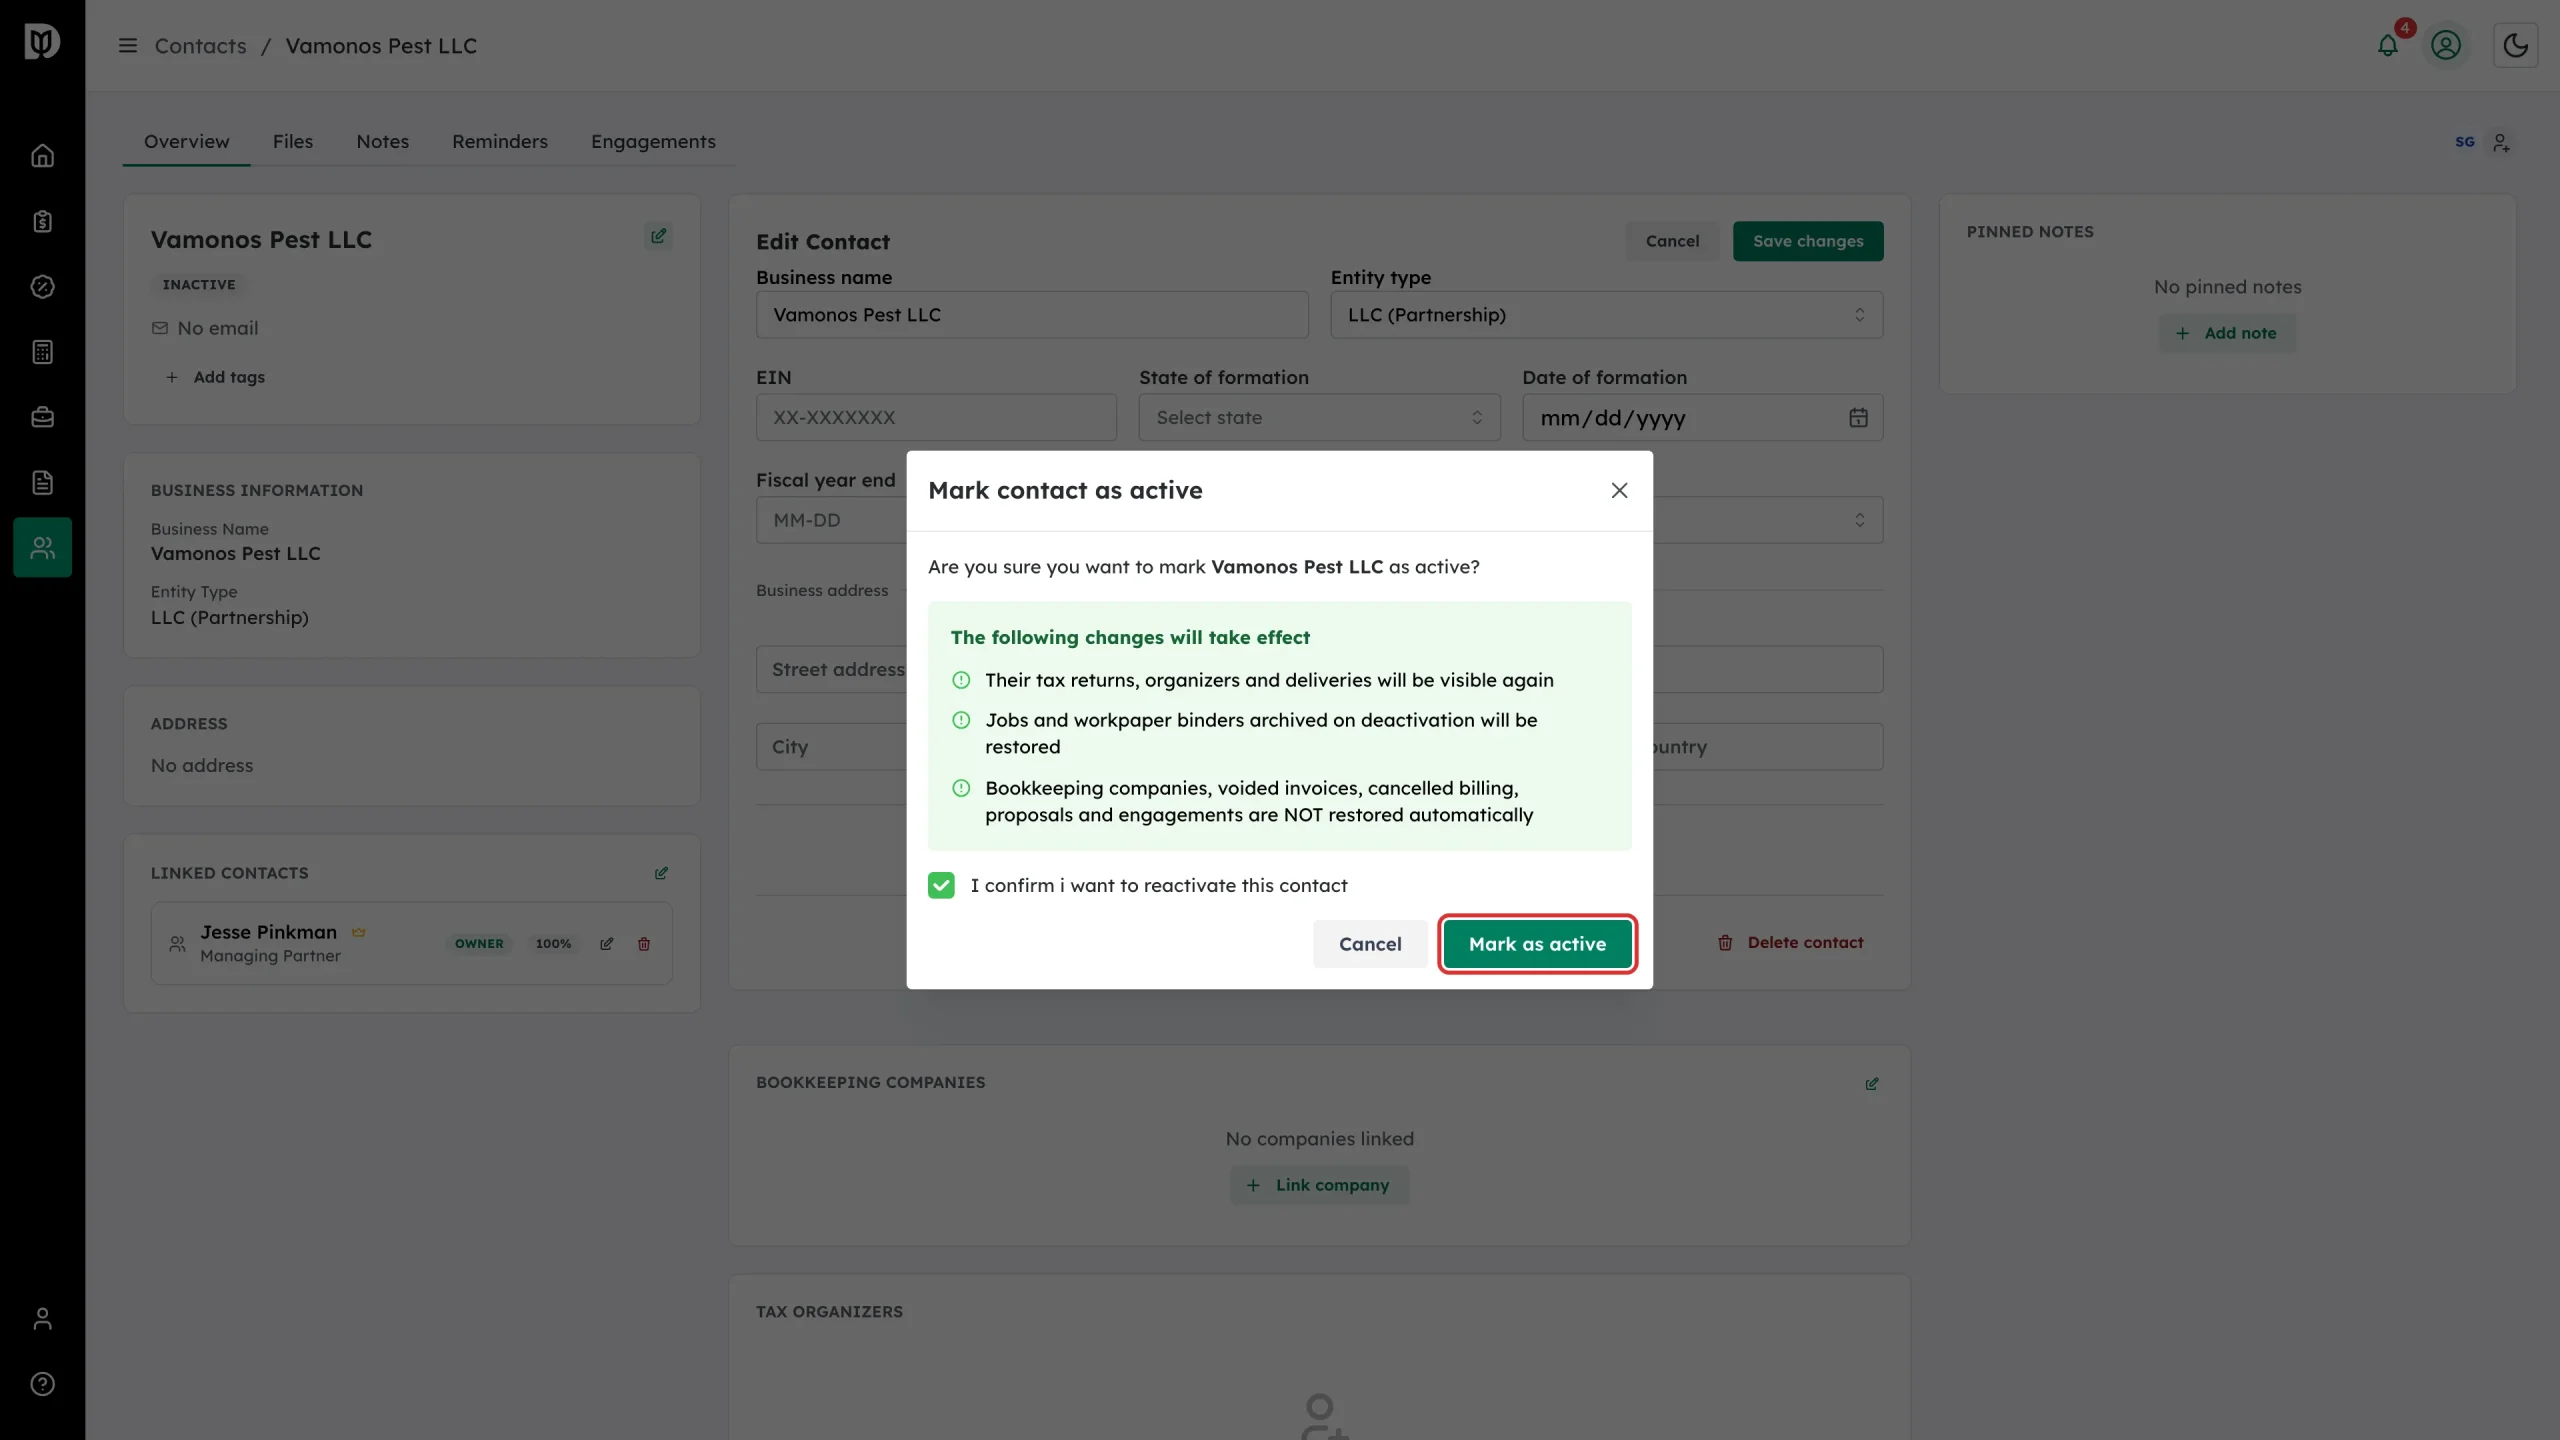Switch to the Engagements tab
The image size is (2560, 1440).
pyautogui.click(x=653, y=142)
